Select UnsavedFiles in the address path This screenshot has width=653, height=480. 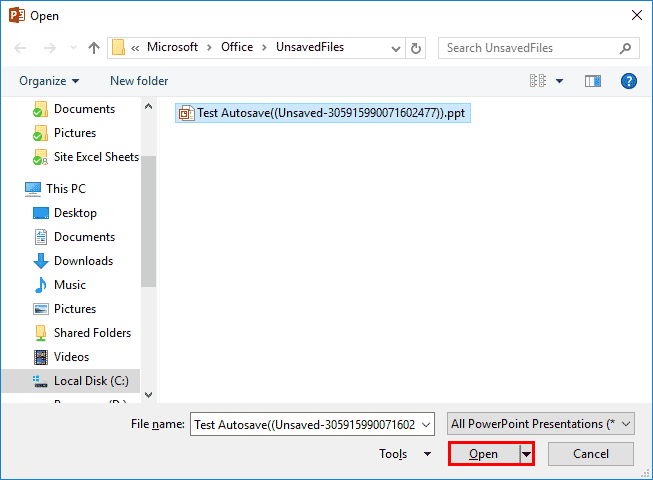310,47
